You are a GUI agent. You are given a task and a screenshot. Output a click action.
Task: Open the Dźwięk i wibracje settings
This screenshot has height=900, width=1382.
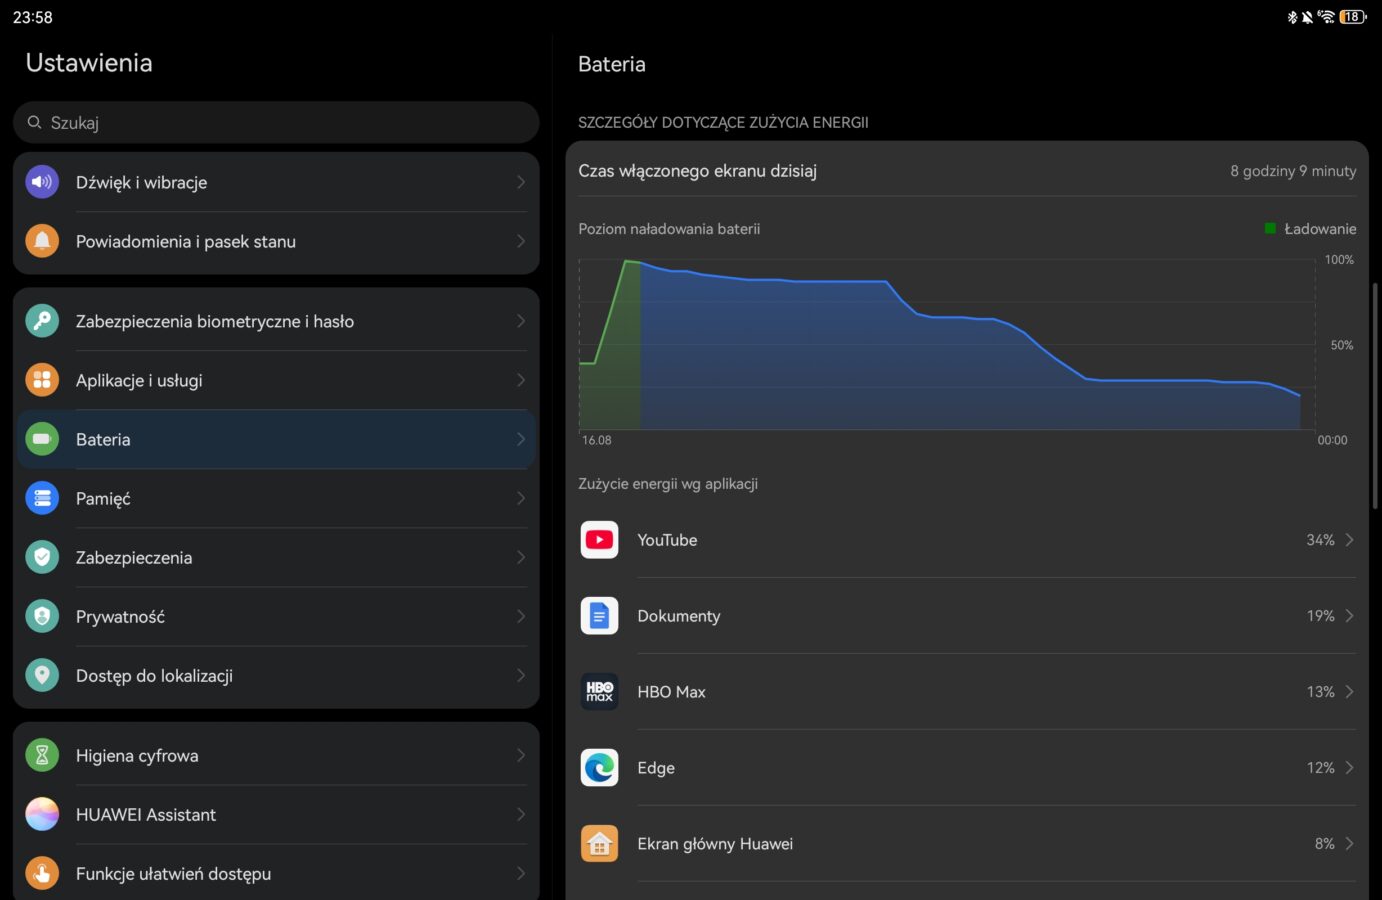point(276,182)
